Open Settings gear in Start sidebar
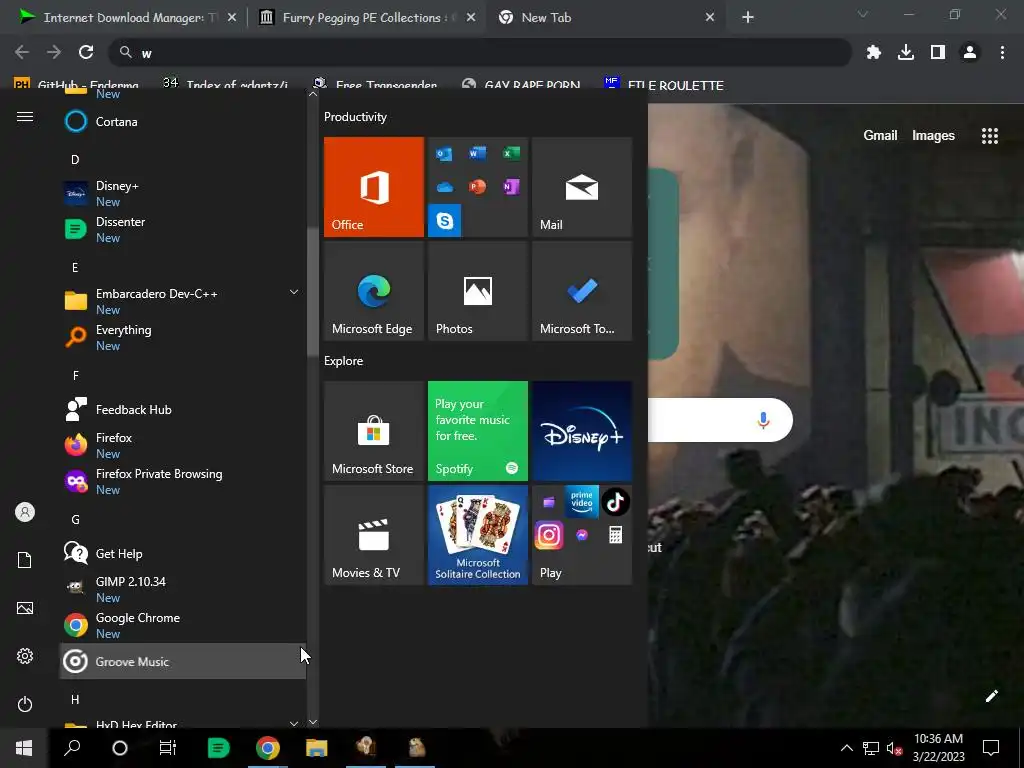 coord(25,656)
